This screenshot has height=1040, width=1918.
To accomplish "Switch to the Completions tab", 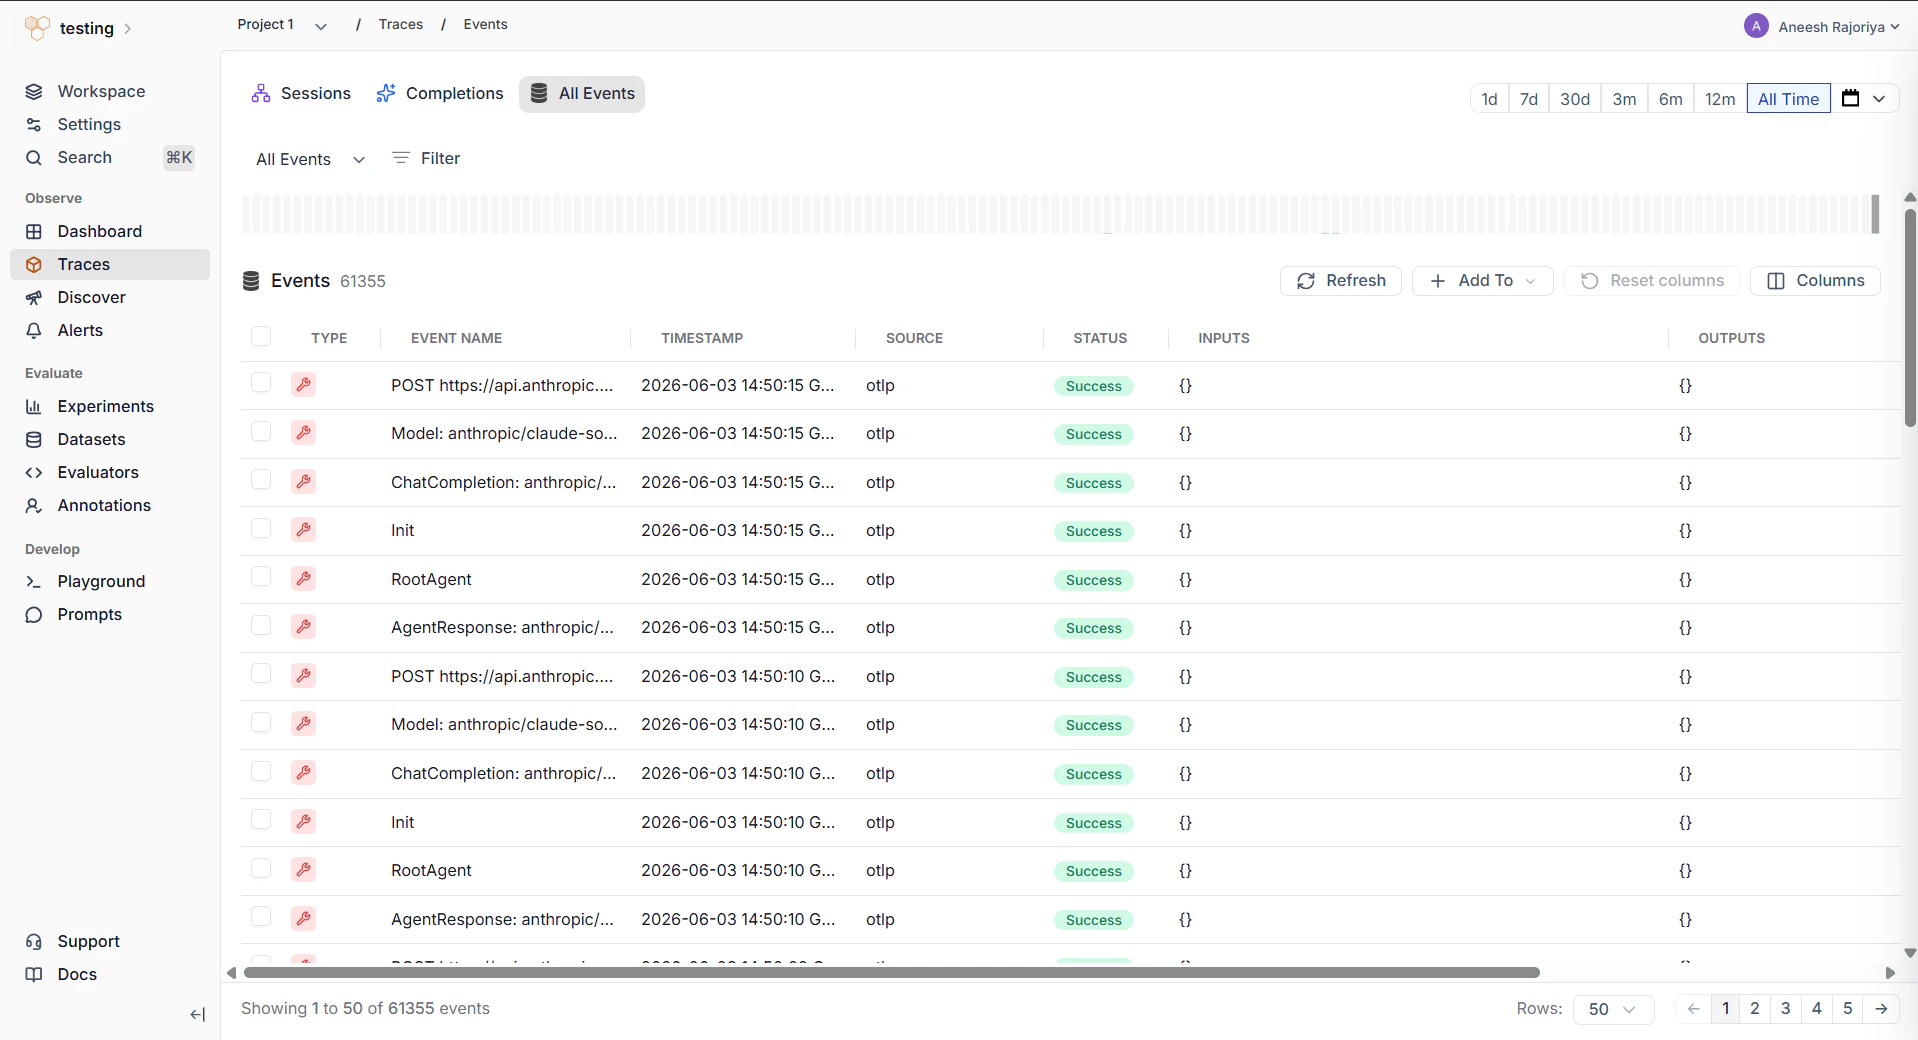I will (x=440, y=94).
